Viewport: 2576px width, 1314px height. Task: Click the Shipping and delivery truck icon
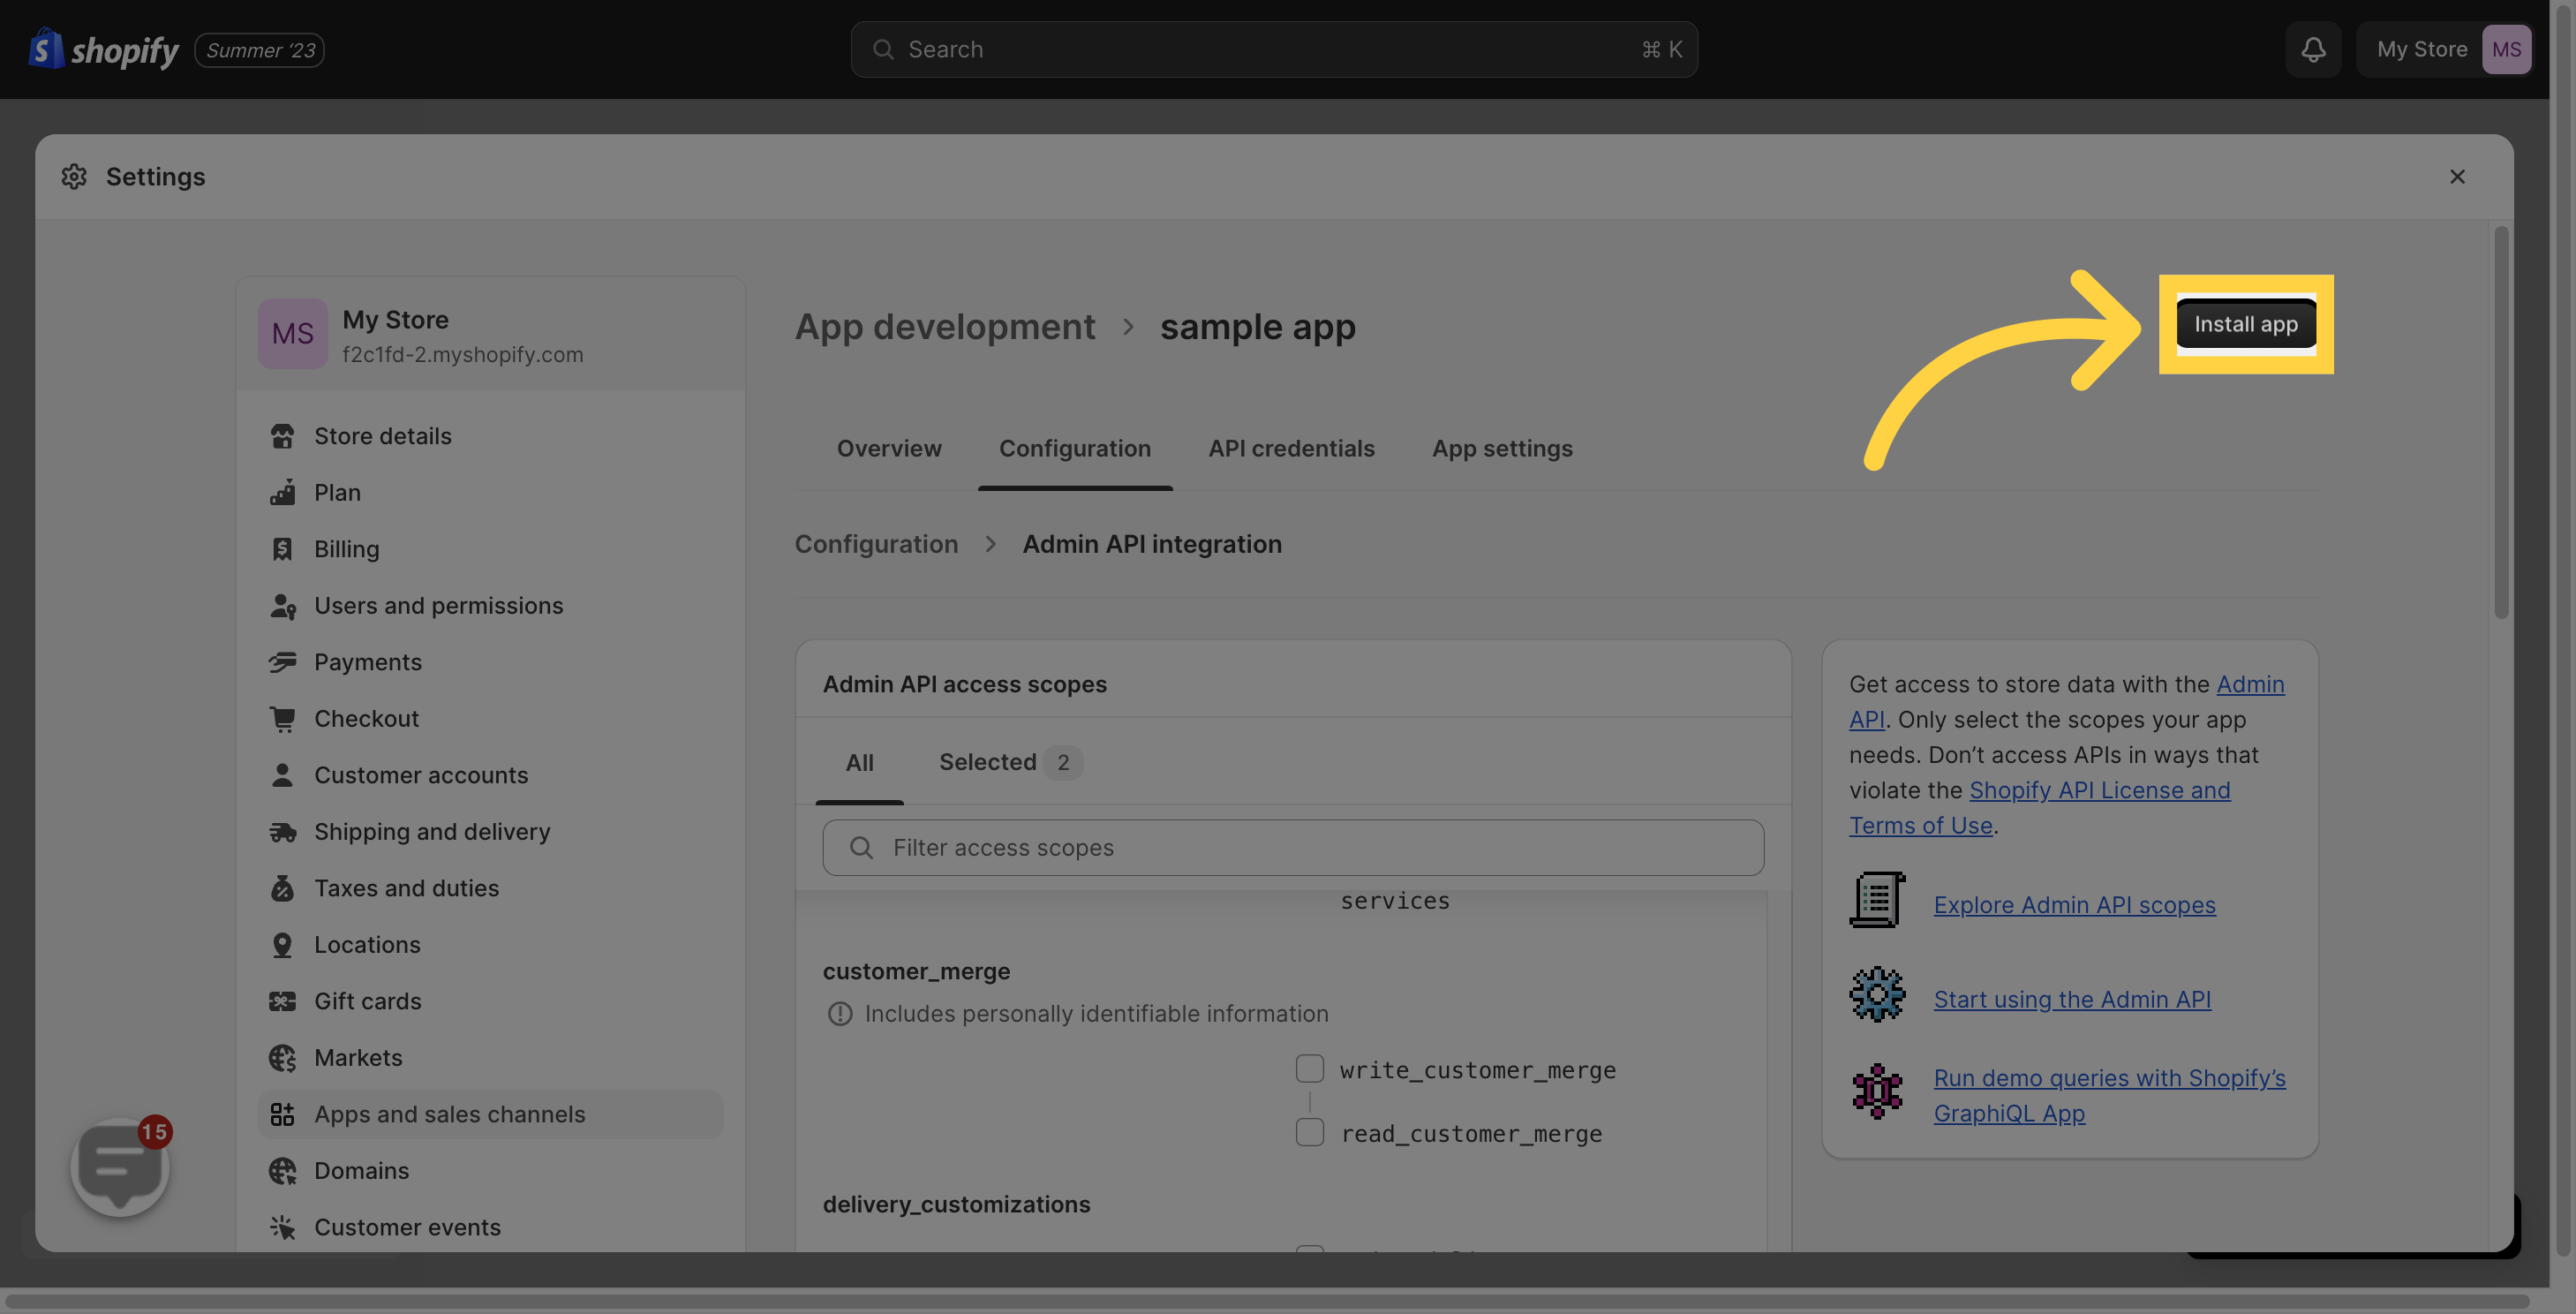(x=282, y=832)
